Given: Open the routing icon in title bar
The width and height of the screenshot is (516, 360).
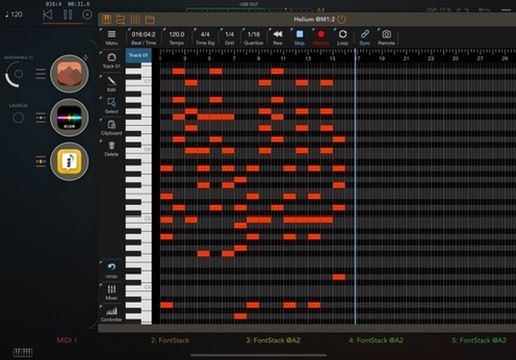Looking at the screenshot, I should click(x=120, y=19).
